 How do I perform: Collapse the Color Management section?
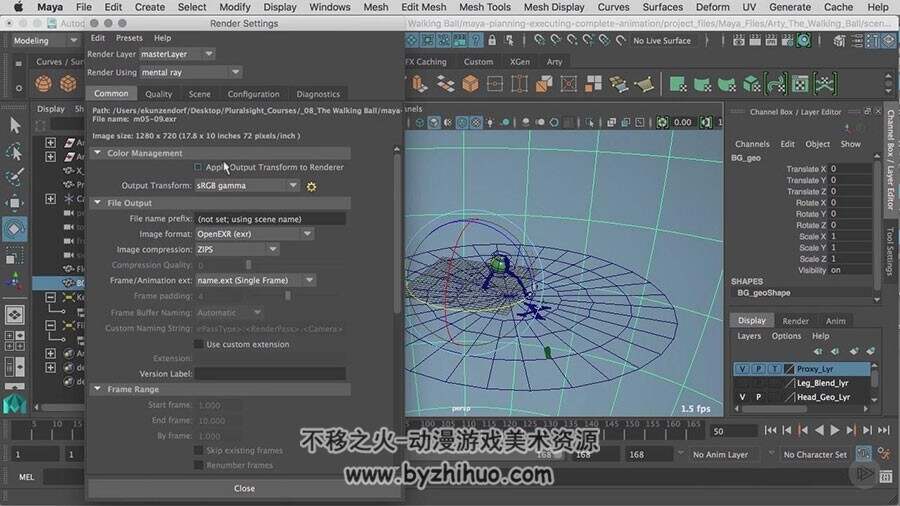coord(98,153)
